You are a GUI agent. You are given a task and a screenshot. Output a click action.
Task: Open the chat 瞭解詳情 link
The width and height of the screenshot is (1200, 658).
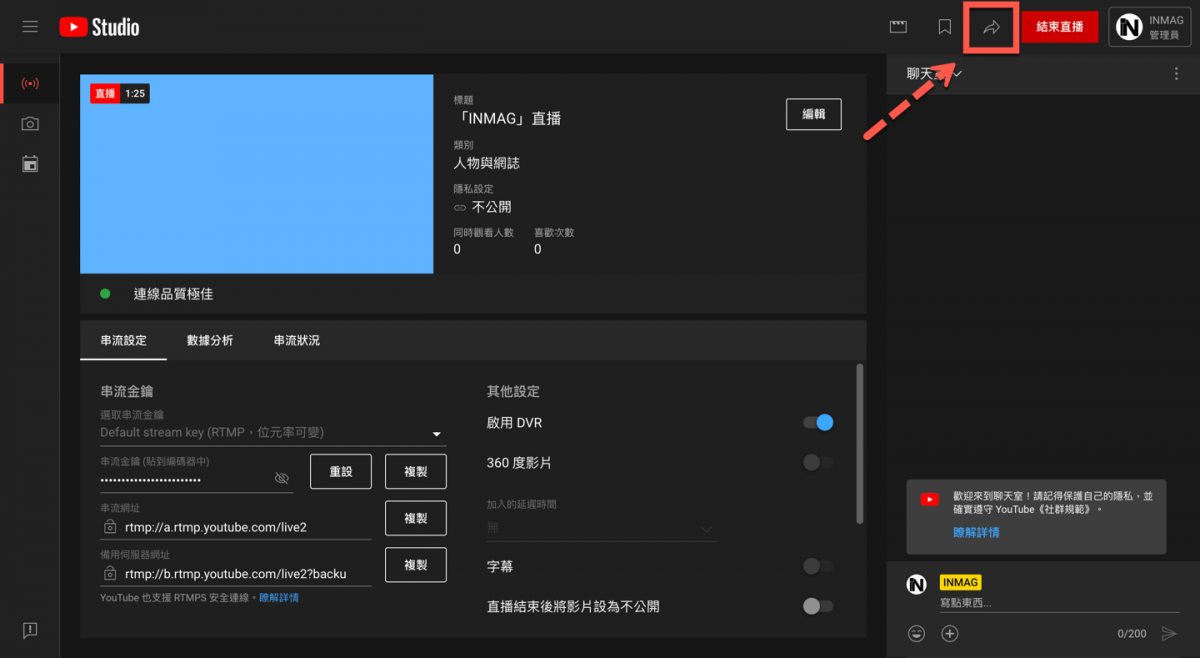(x=976, y=532)
